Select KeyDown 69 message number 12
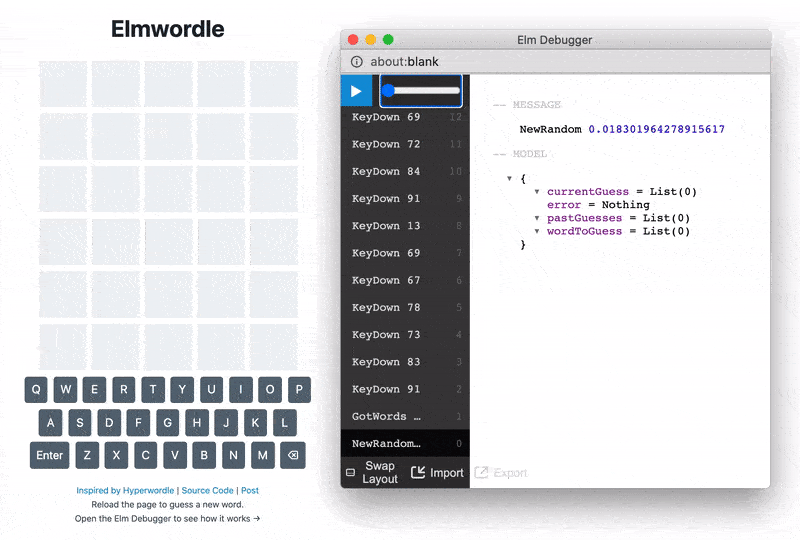Screen dimensions: 800x540 (405, 117)
